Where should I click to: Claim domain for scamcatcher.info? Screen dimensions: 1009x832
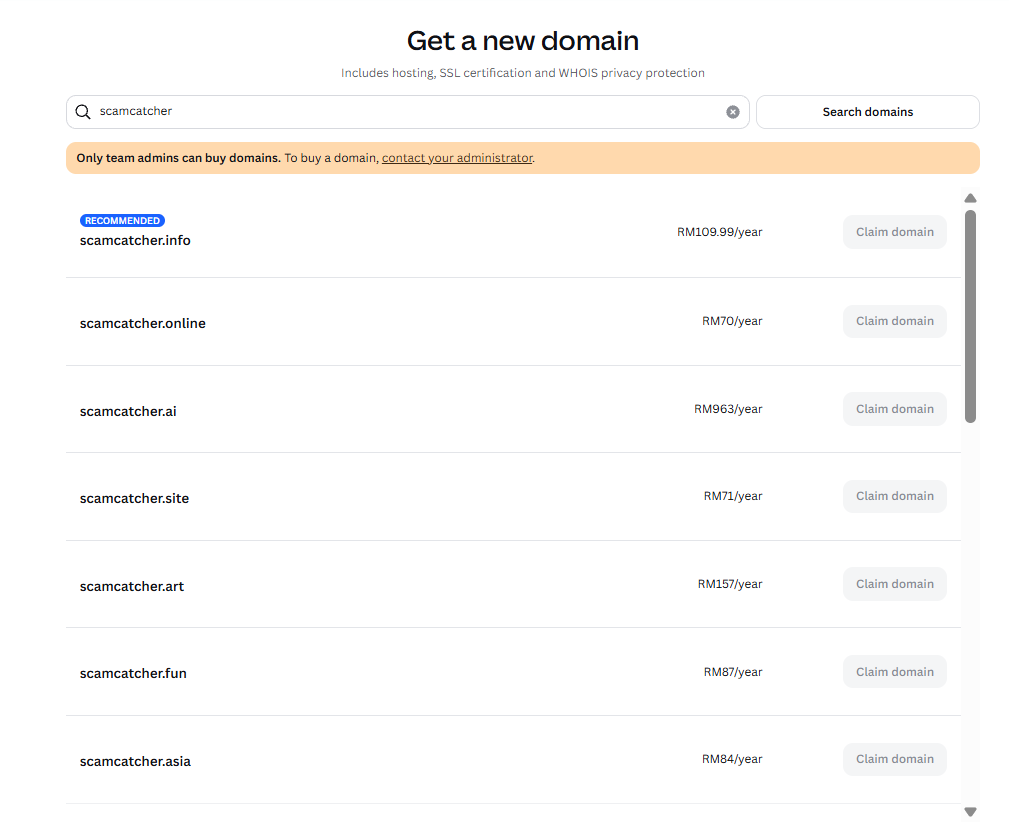click(894, 232)
